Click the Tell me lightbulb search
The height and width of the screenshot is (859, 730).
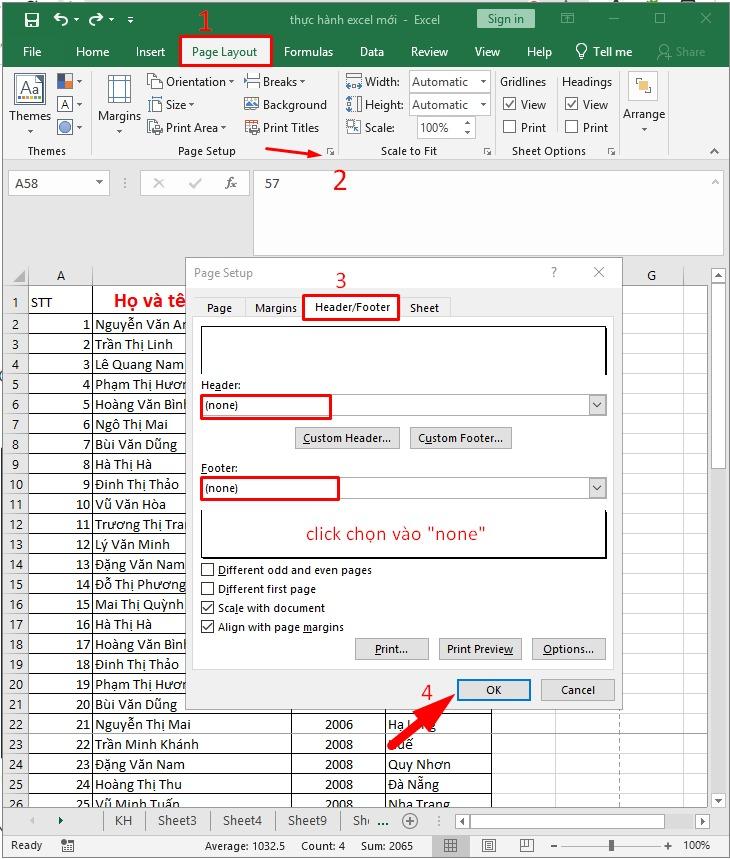[603, 51]
